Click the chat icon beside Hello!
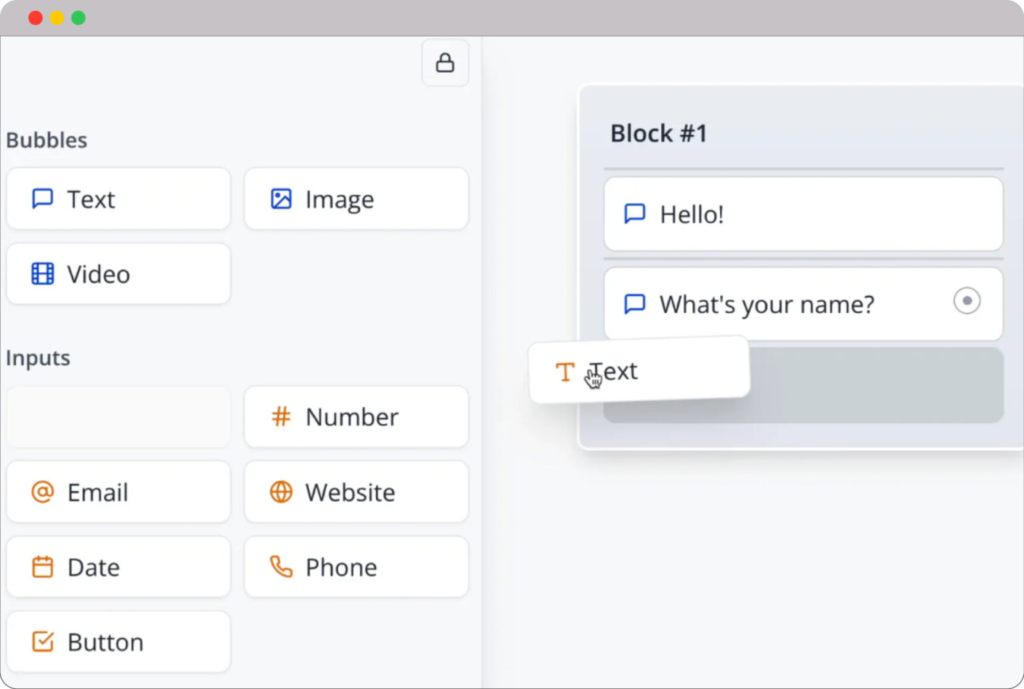 (x=634, y=213)
